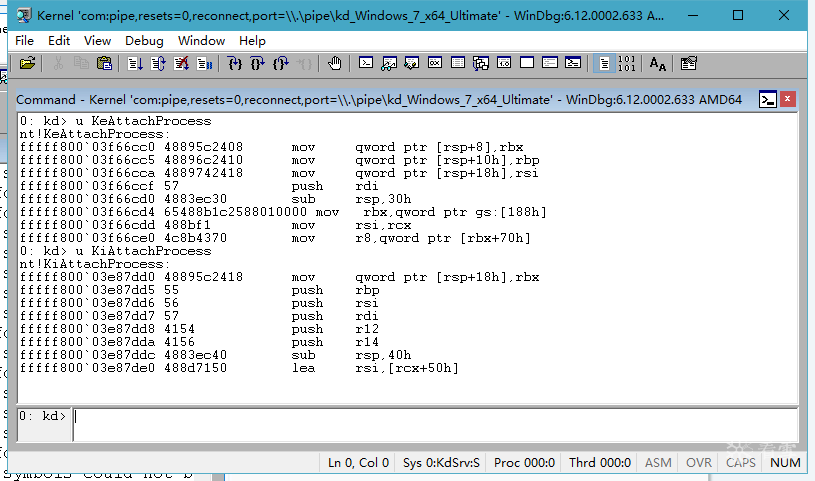Open the Registers window toolbar icon

435,63
